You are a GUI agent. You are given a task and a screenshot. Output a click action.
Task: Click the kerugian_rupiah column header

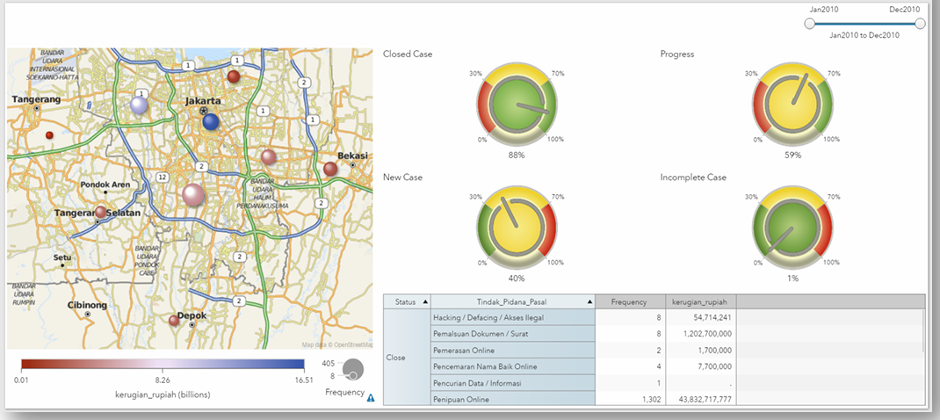click(x=701, y=302)
